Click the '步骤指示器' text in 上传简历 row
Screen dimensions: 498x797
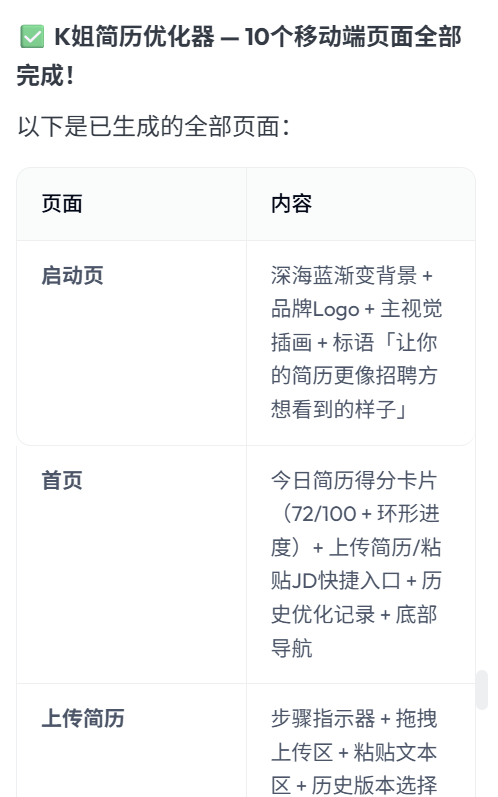tap(323, 718)
